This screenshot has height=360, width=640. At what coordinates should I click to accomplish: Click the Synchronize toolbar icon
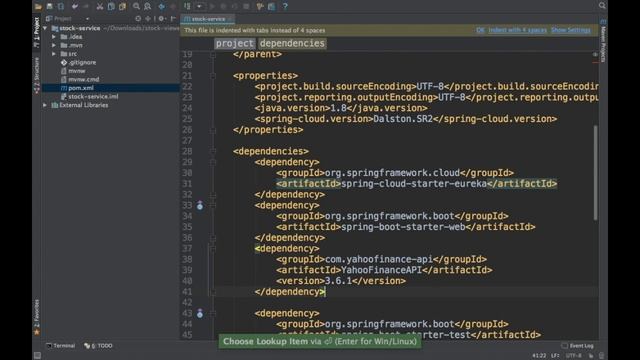point(61,6)
